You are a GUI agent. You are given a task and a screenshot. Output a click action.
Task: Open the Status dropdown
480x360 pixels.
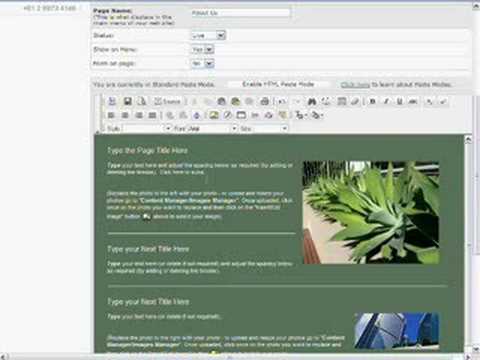coord(209,35)
